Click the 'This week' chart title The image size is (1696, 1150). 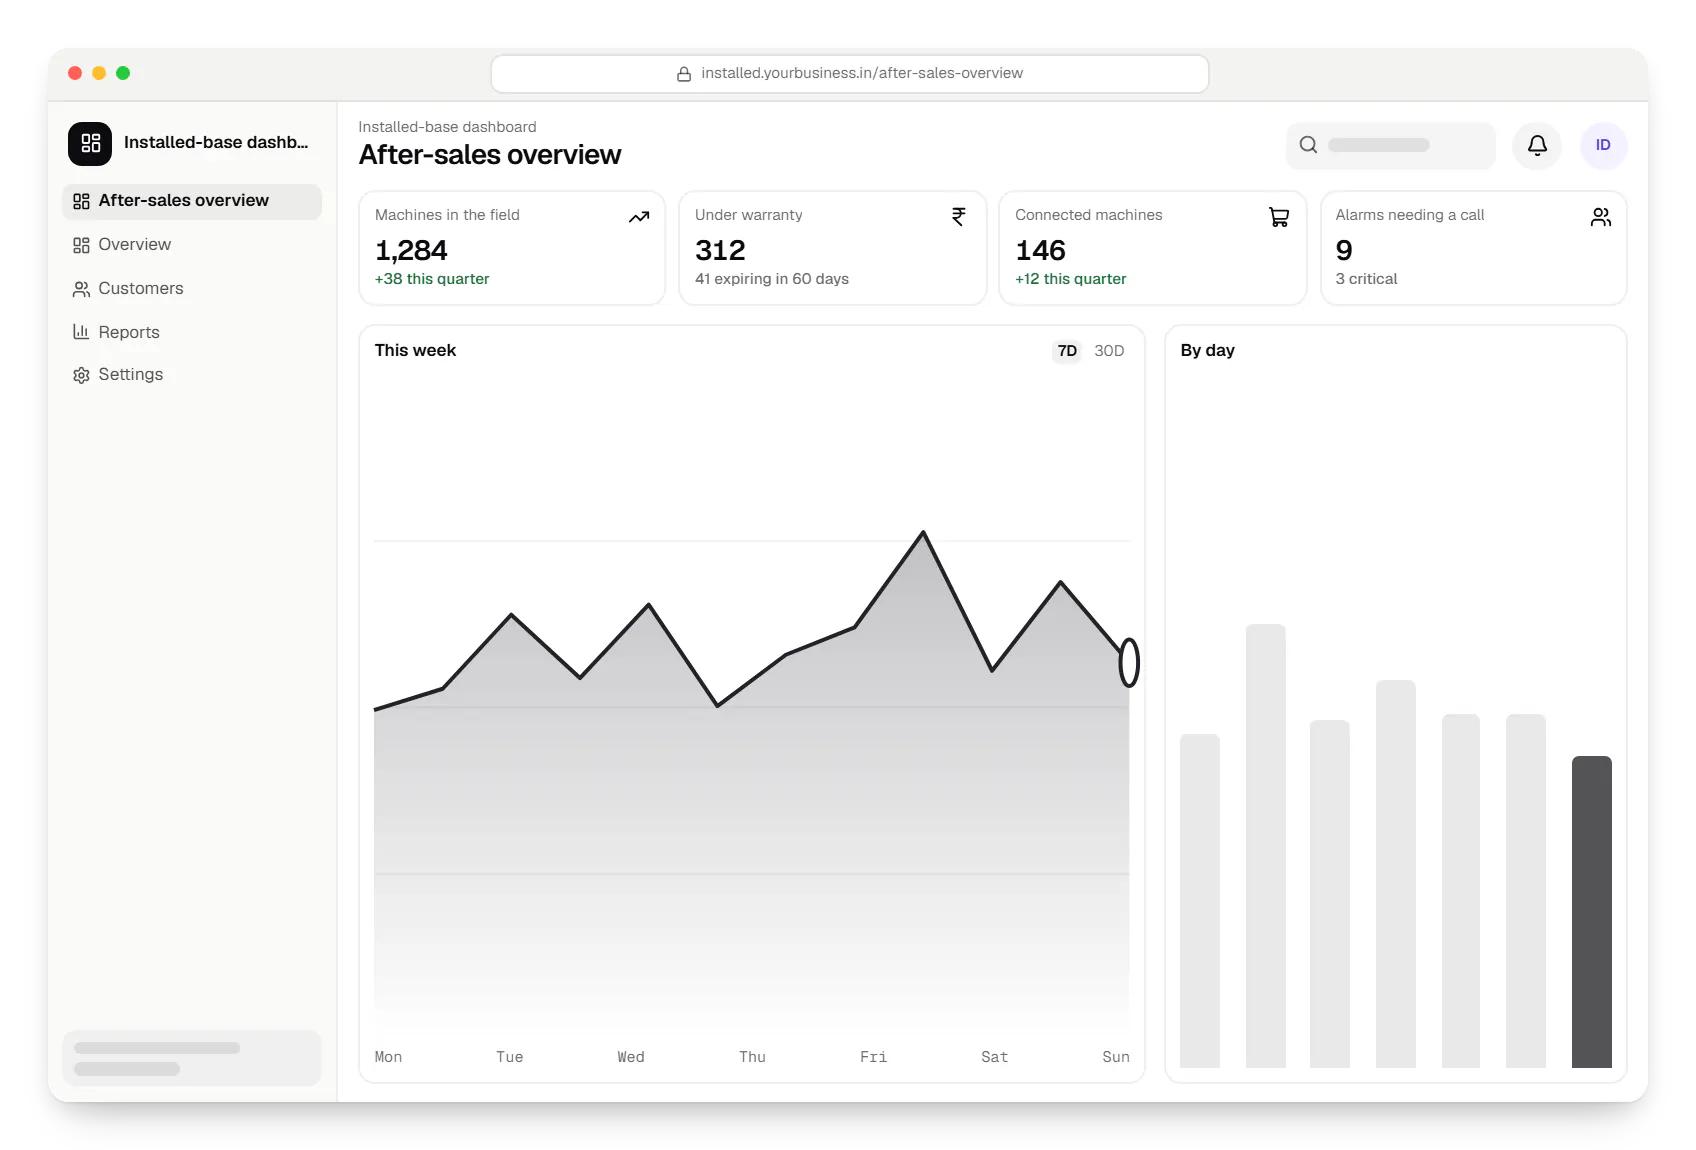click(415, 351)
